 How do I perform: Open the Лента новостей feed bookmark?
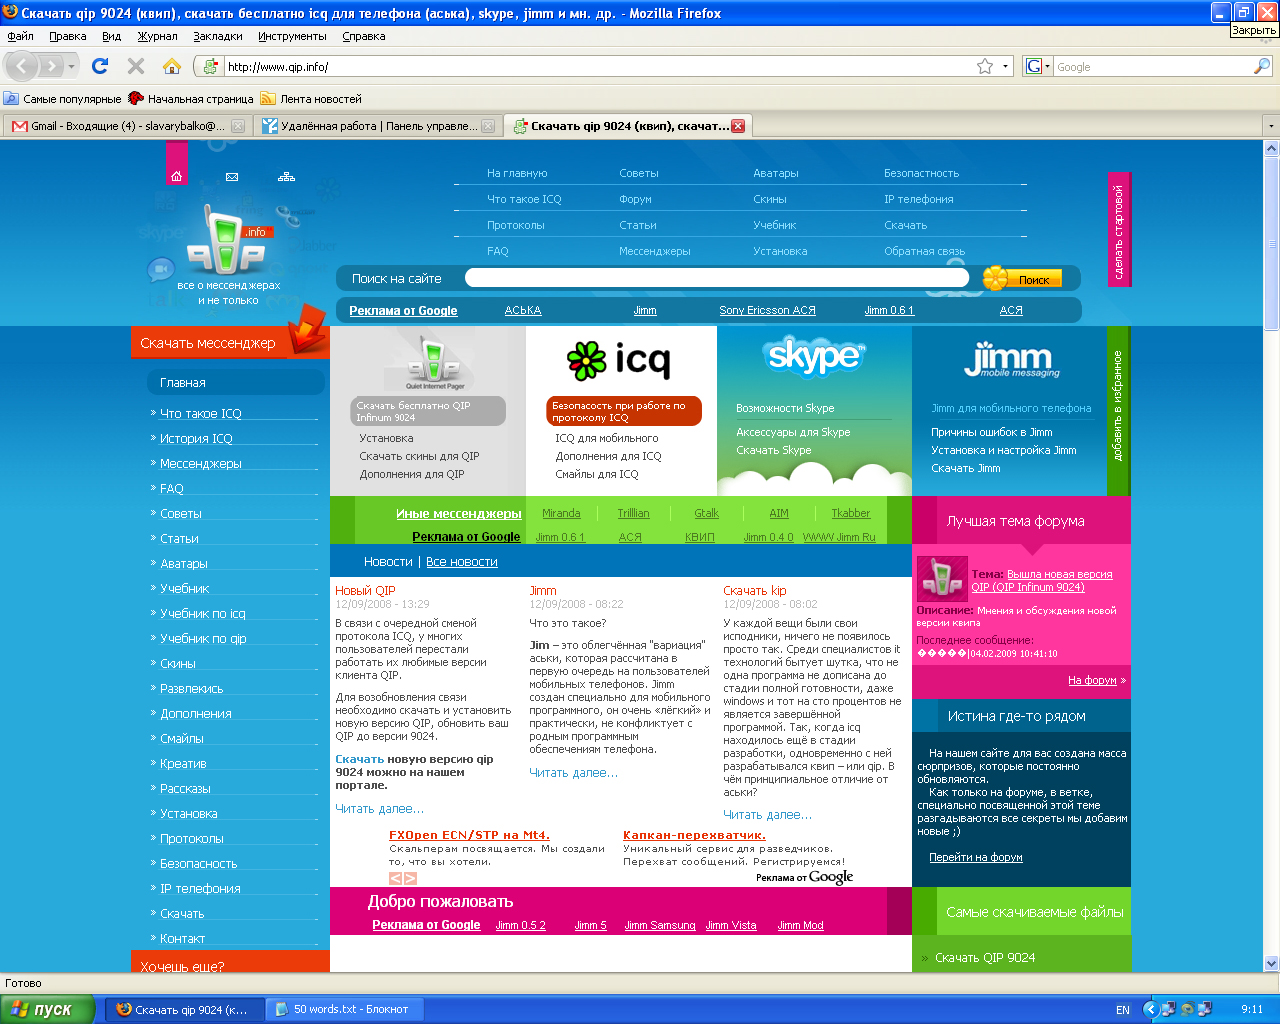click(x=311, y=99)
